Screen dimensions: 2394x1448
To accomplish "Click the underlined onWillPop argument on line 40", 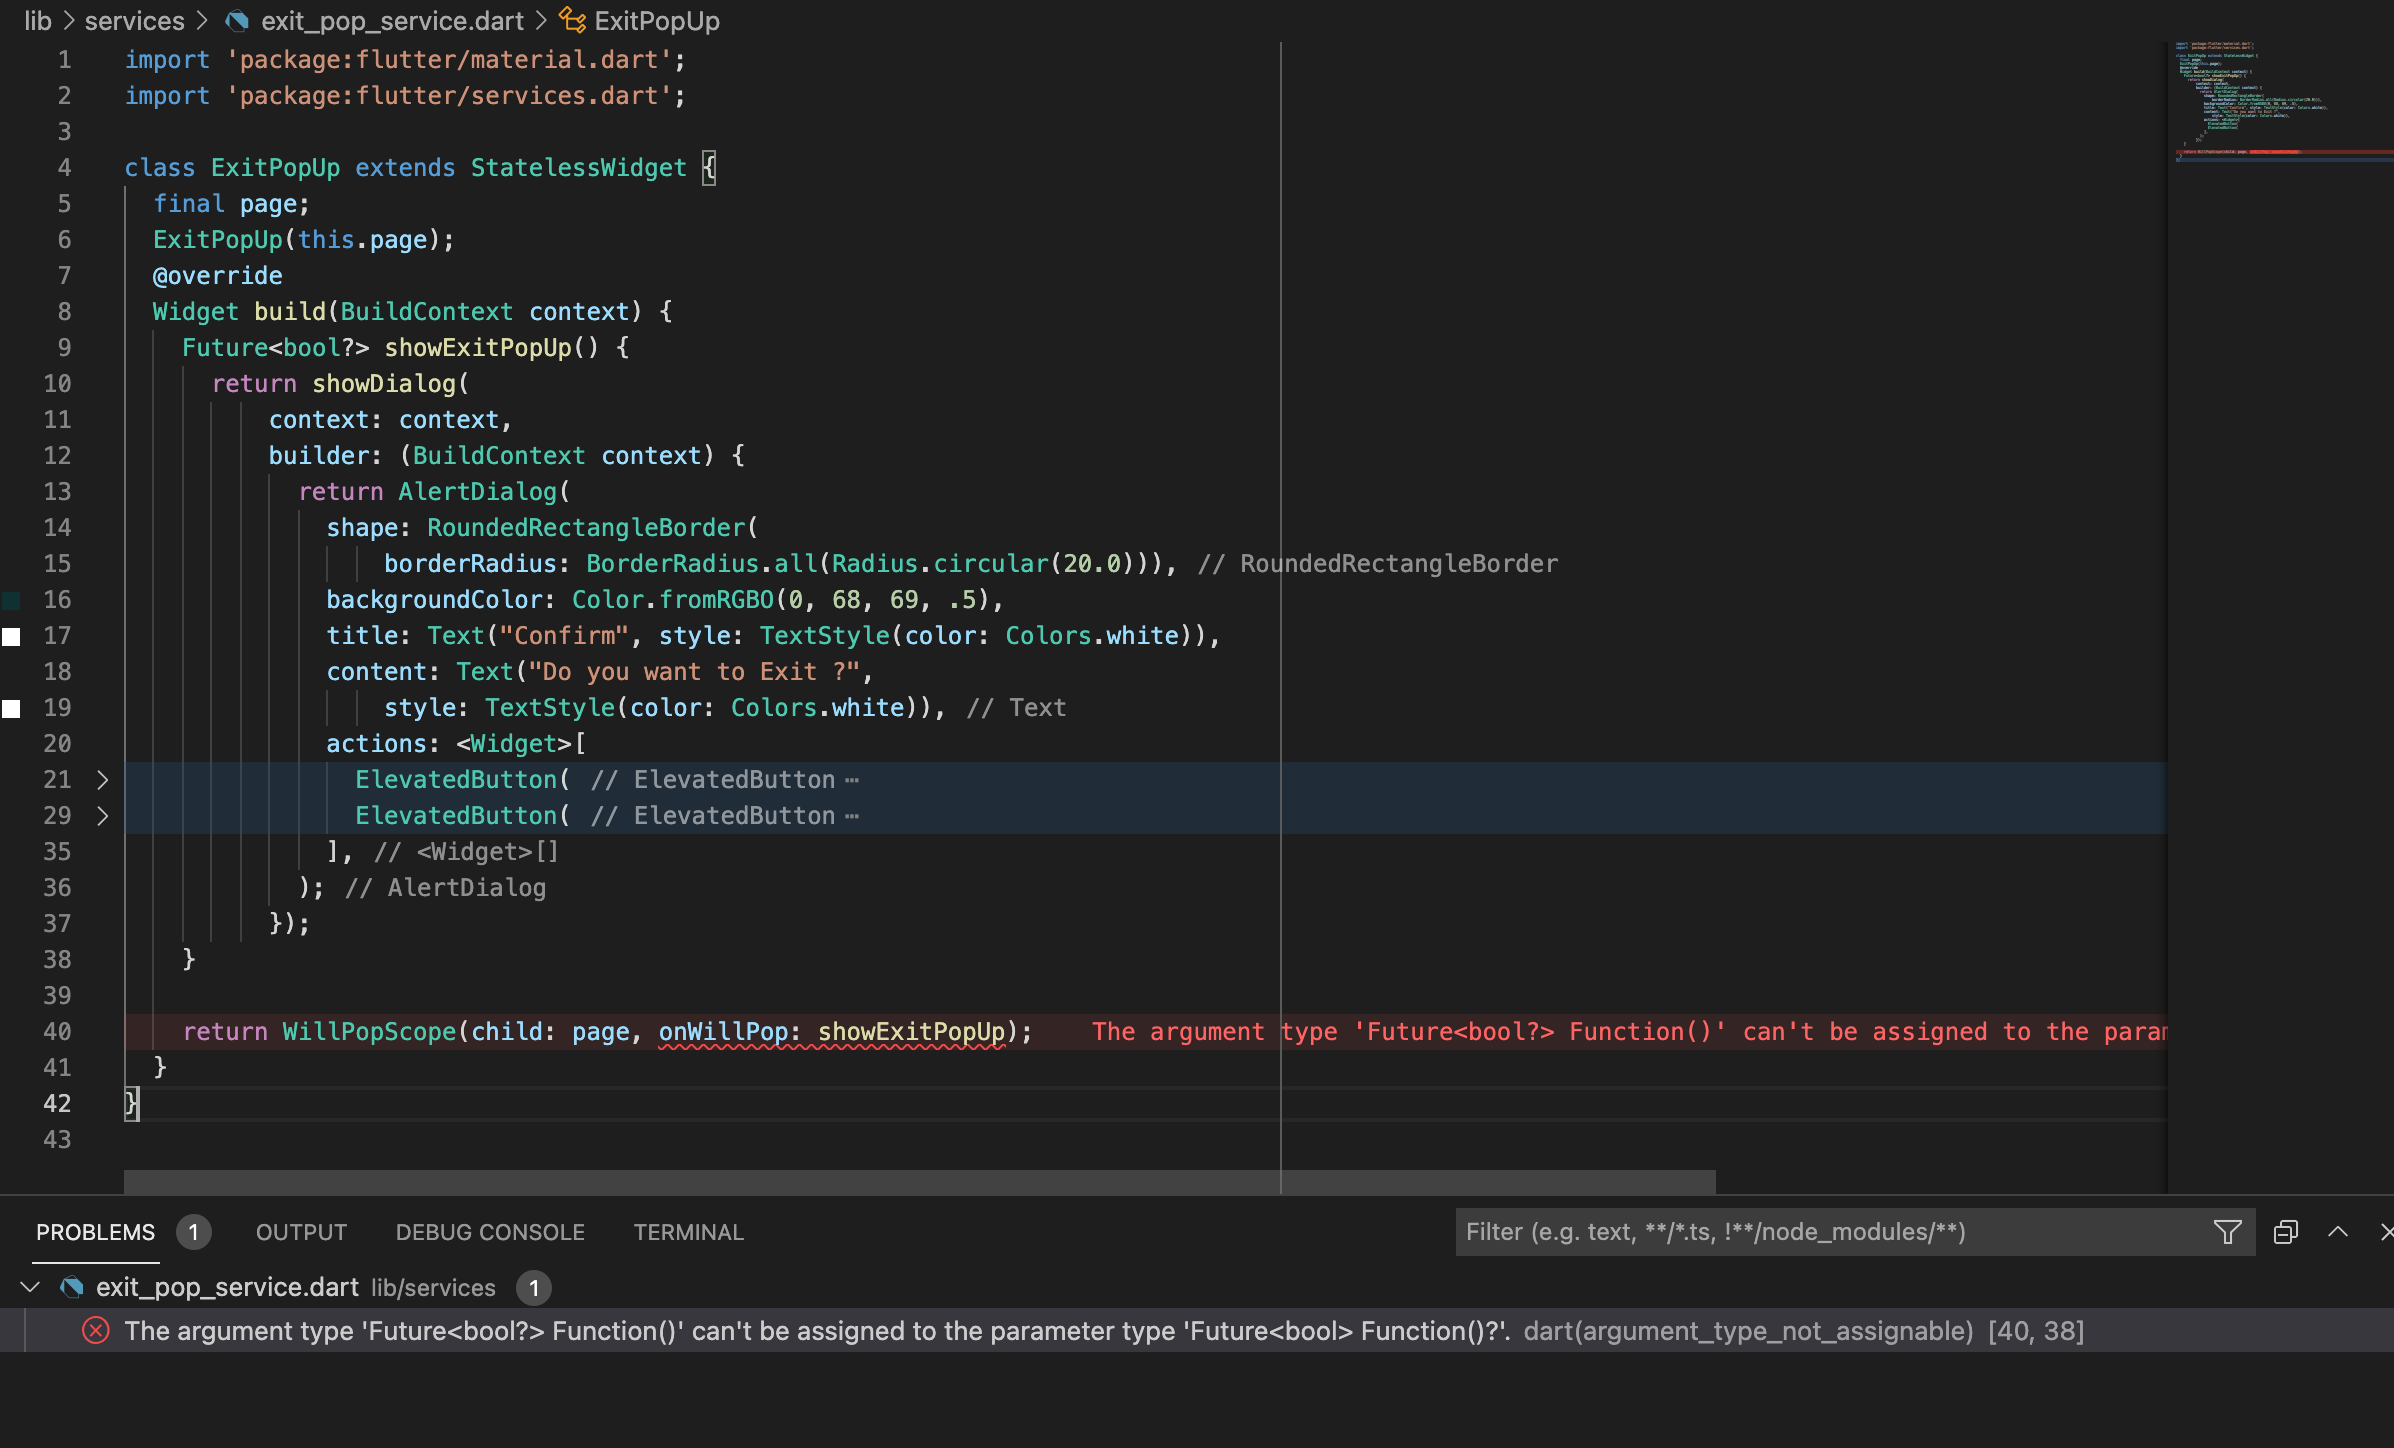I will tap(831, 1032).
